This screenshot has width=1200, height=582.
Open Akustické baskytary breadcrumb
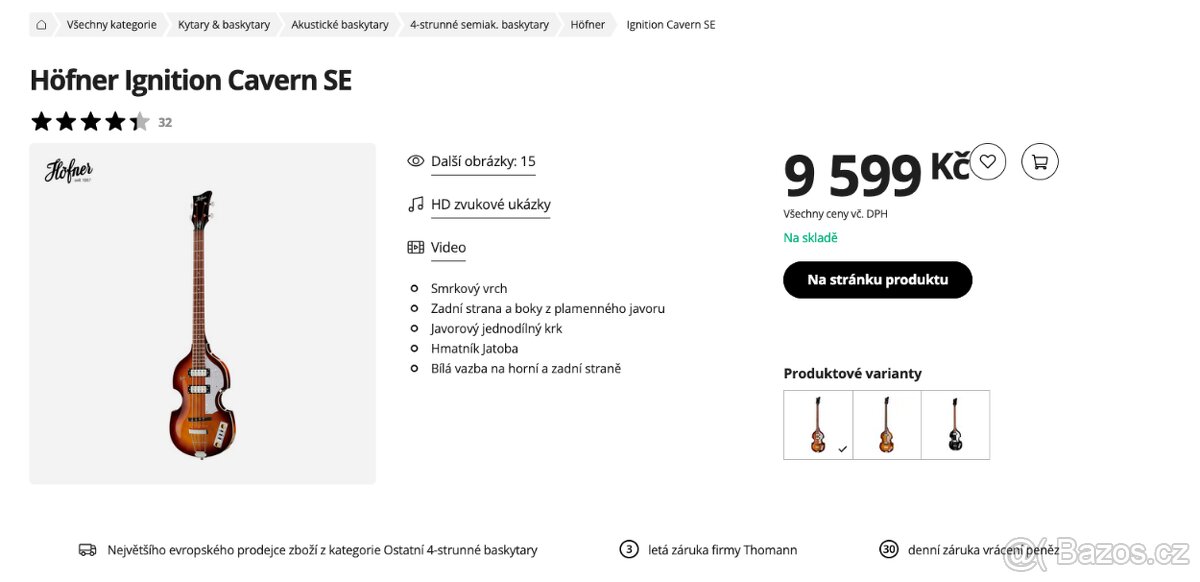click(340, 25)
